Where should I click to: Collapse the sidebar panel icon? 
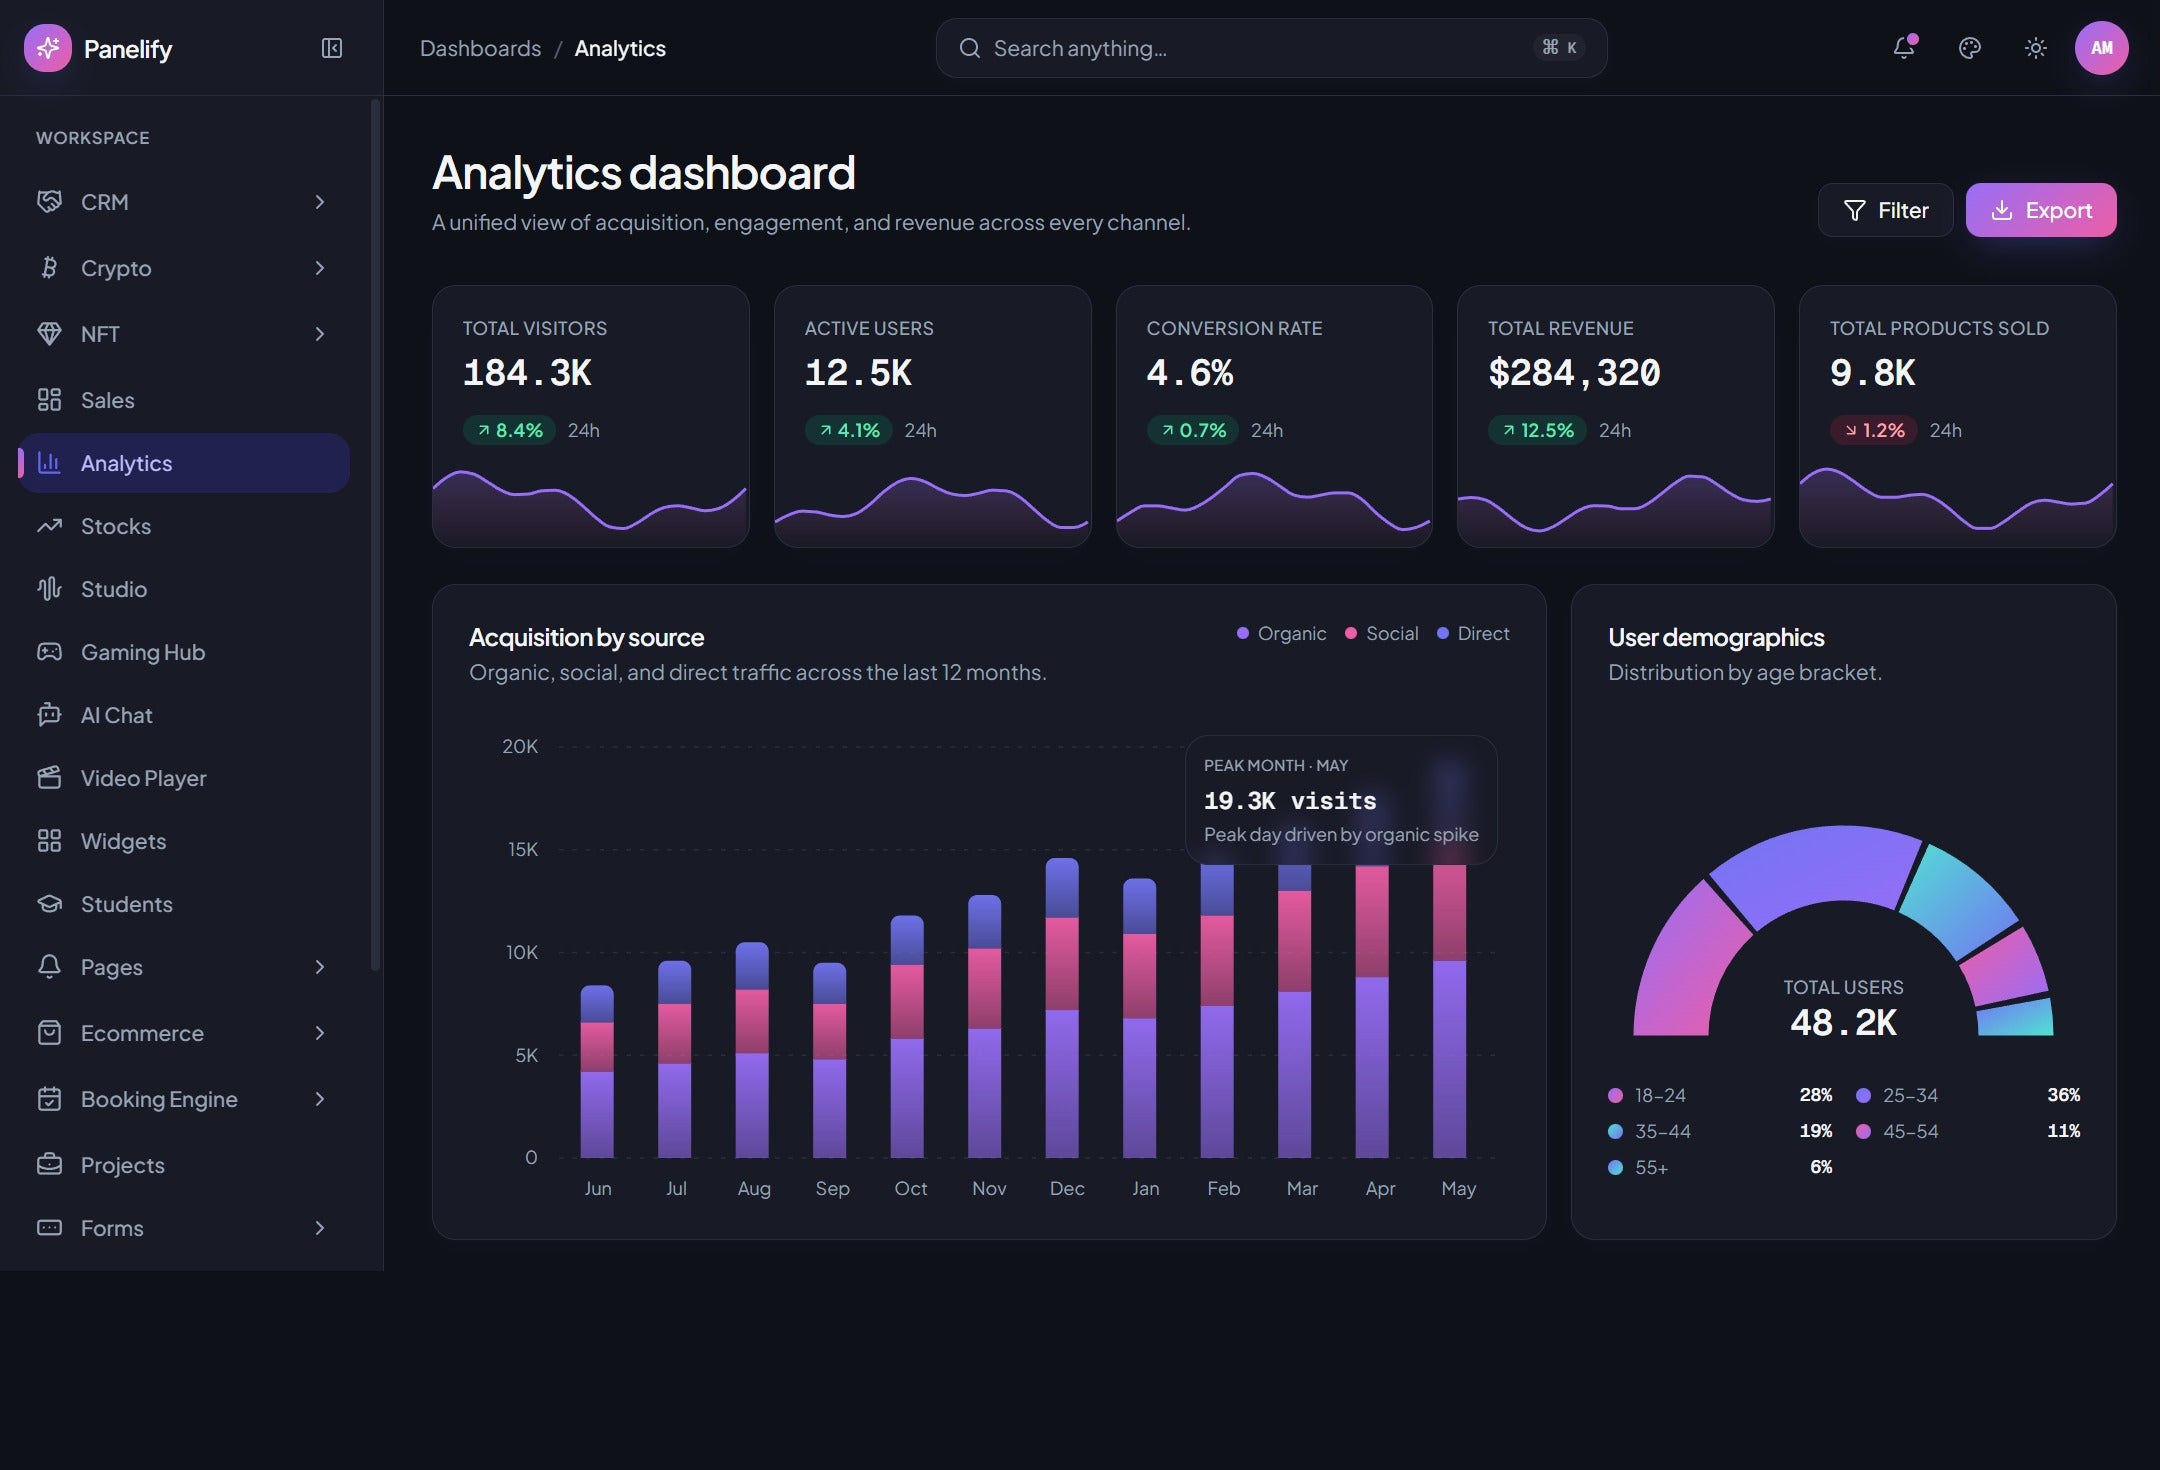click(332, 48)
